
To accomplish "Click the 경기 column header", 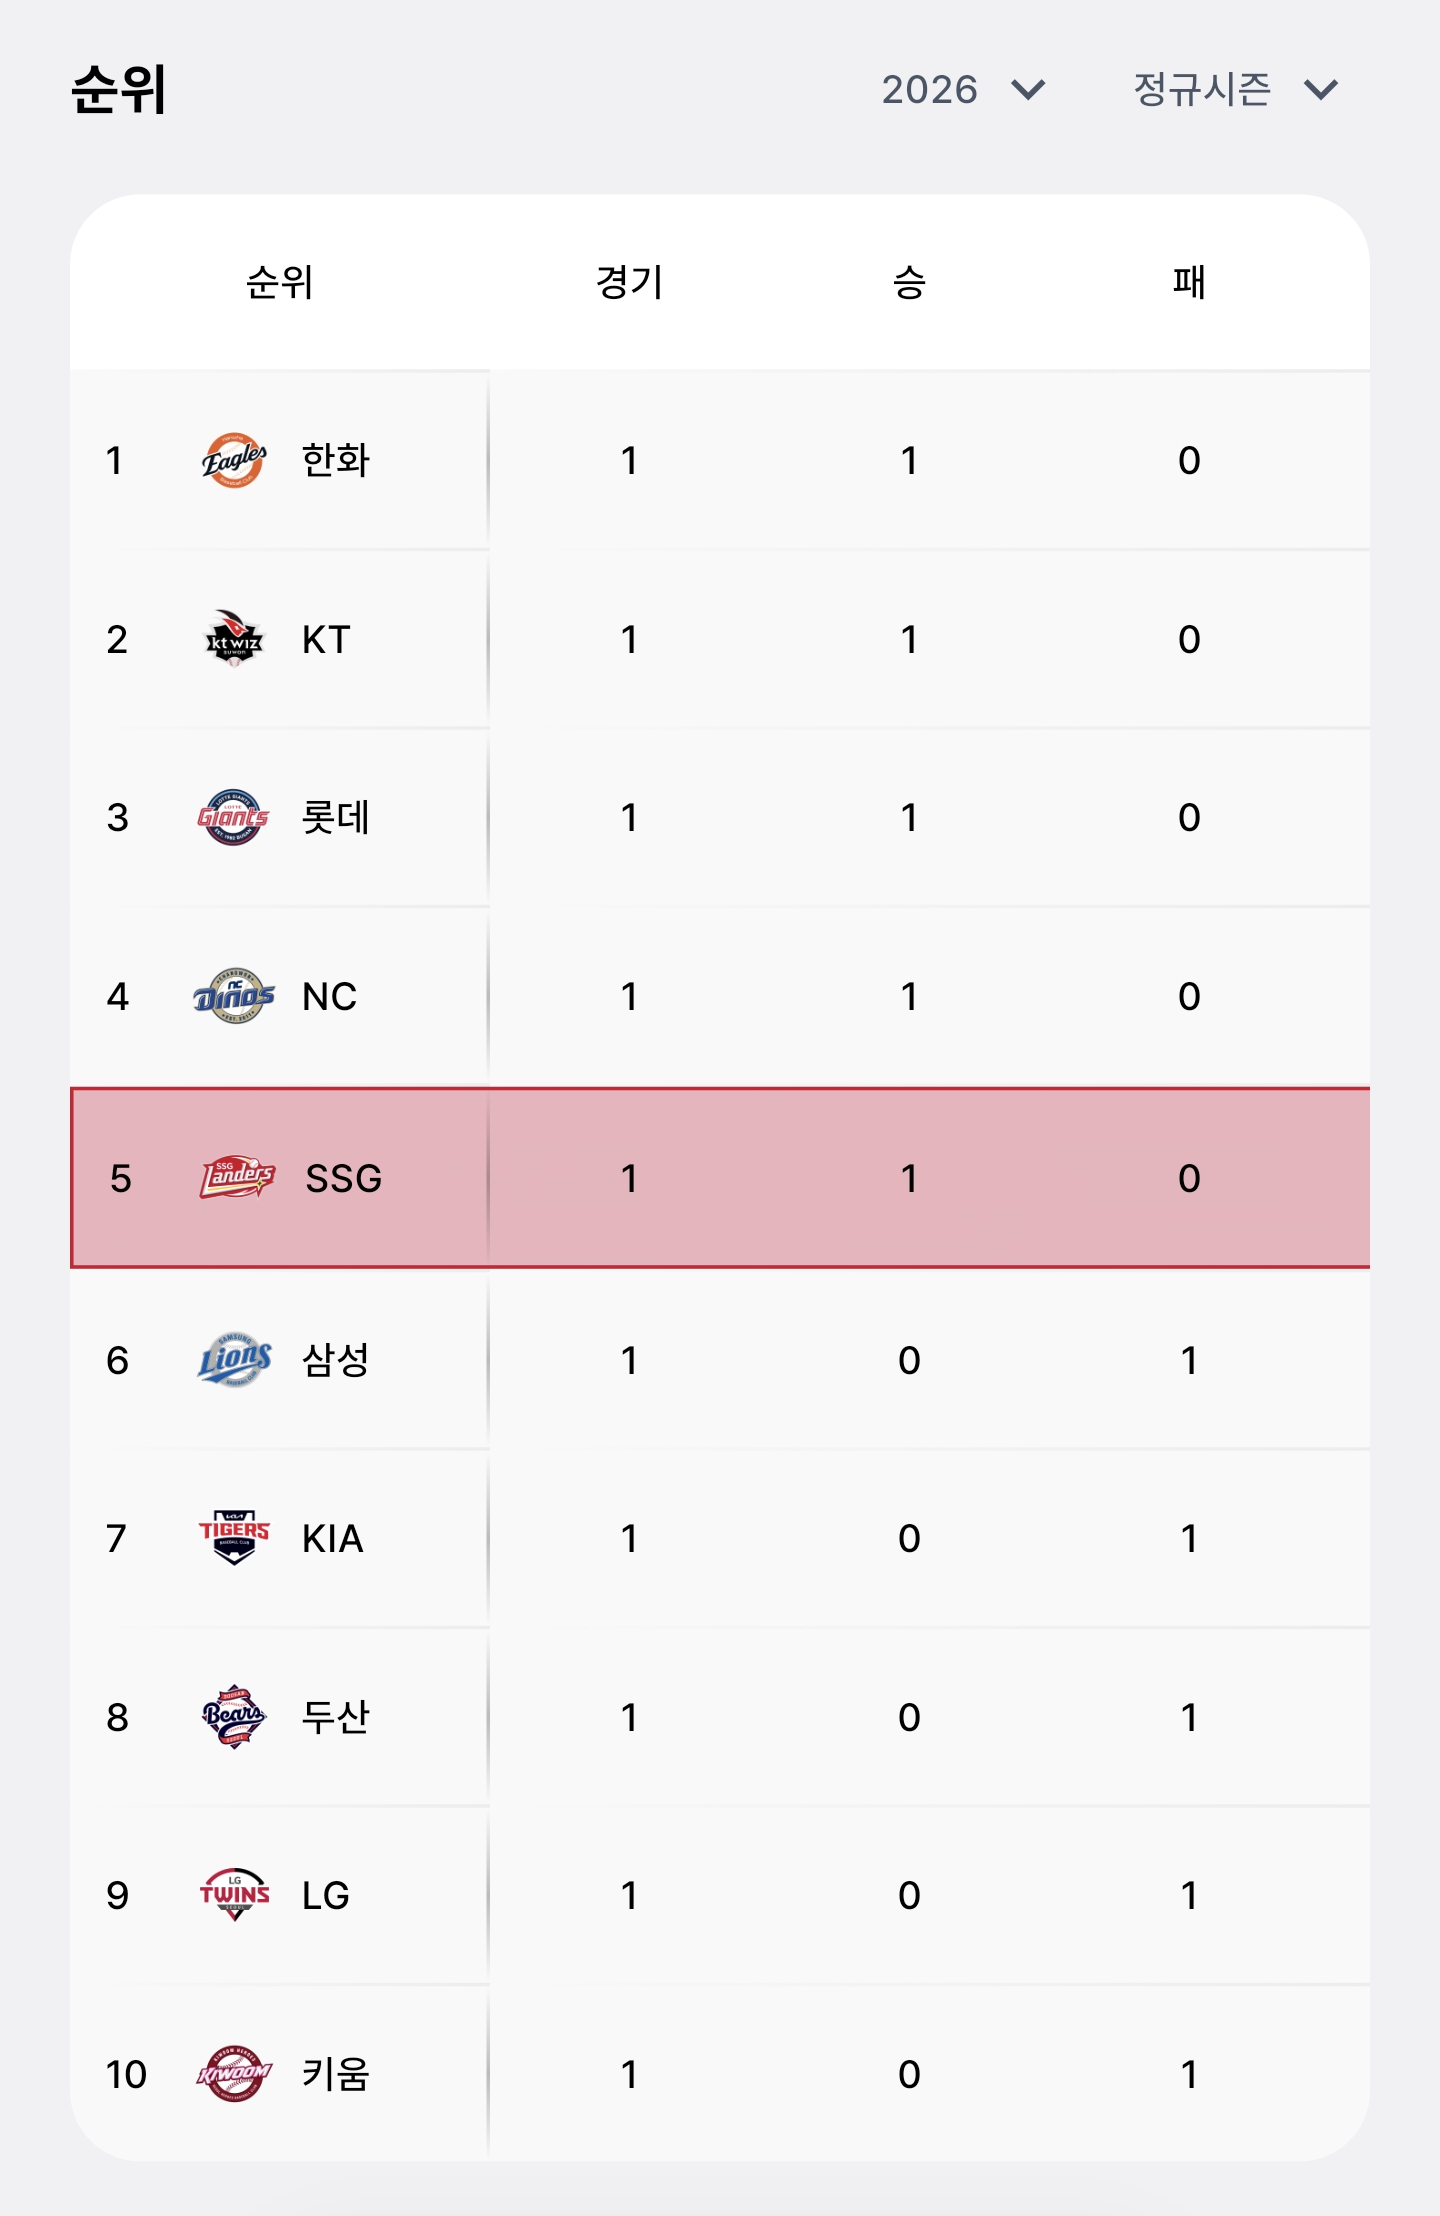I will pyautogui.click(x=629, y=282).
